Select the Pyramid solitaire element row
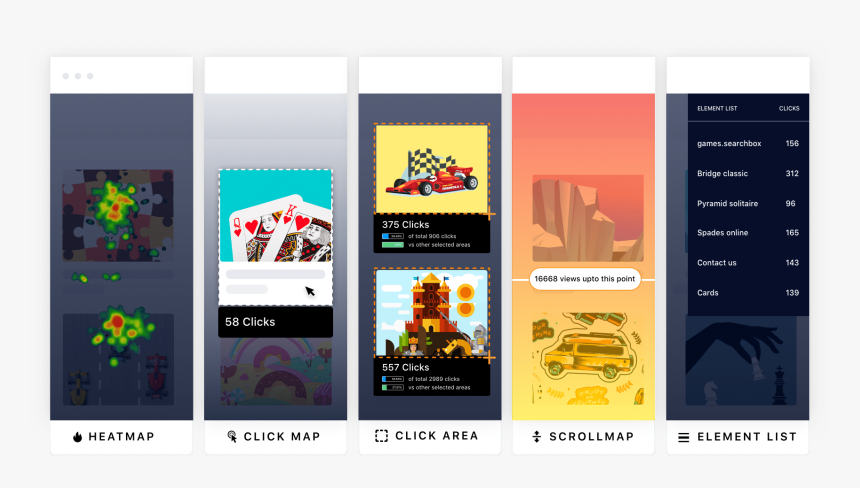 tap(748, 203)
